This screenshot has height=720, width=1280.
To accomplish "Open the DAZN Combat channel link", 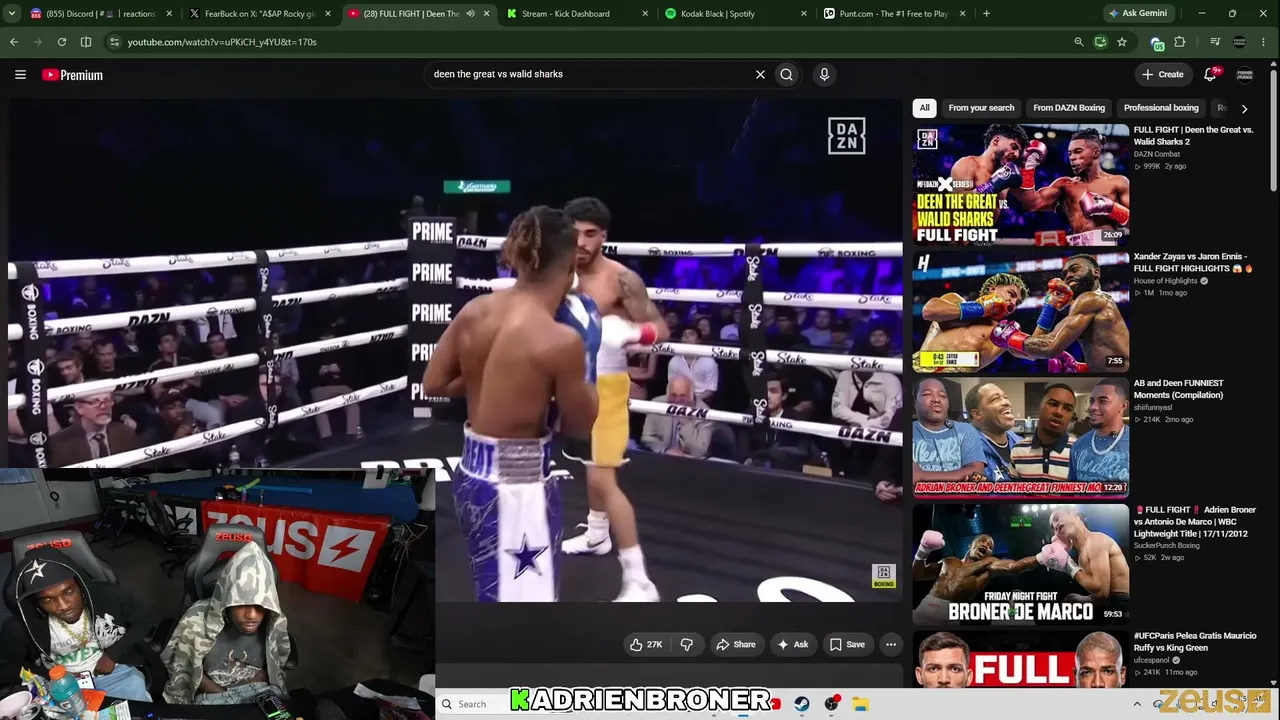I will 1157,154.
